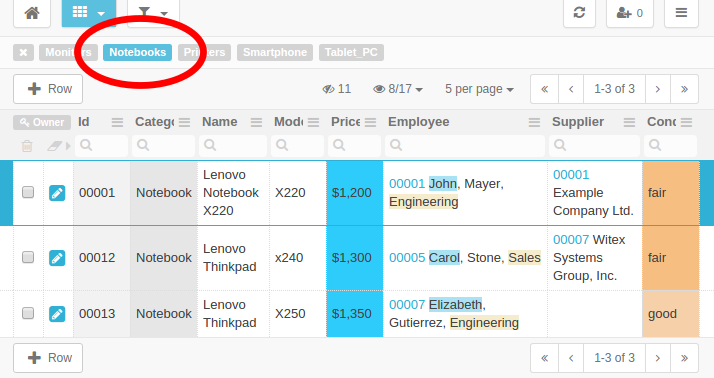Check the checkbox for row 00001
Screen dimensions: 714x378
[x=28, y=192]
